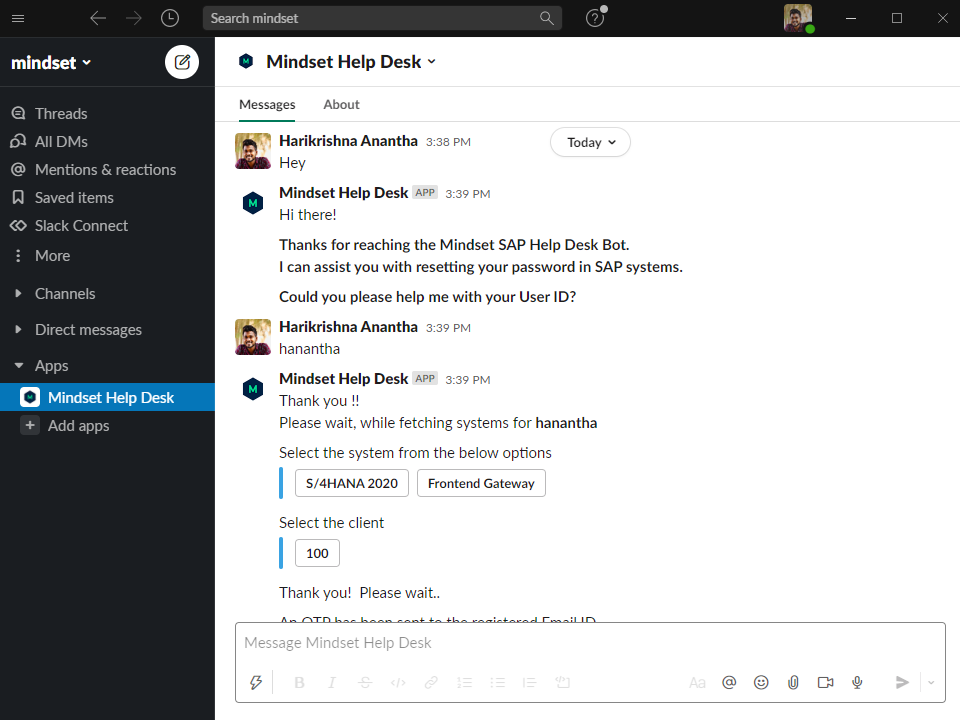
Task: Toggle code block formatting
Action: (x=563, y=682)
